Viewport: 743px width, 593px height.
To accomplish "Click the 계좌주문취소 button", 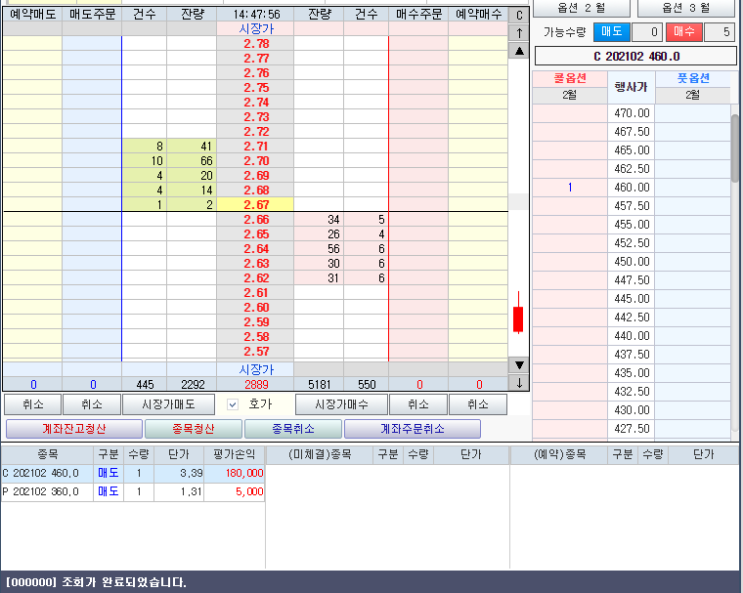I will pos(412,429).
